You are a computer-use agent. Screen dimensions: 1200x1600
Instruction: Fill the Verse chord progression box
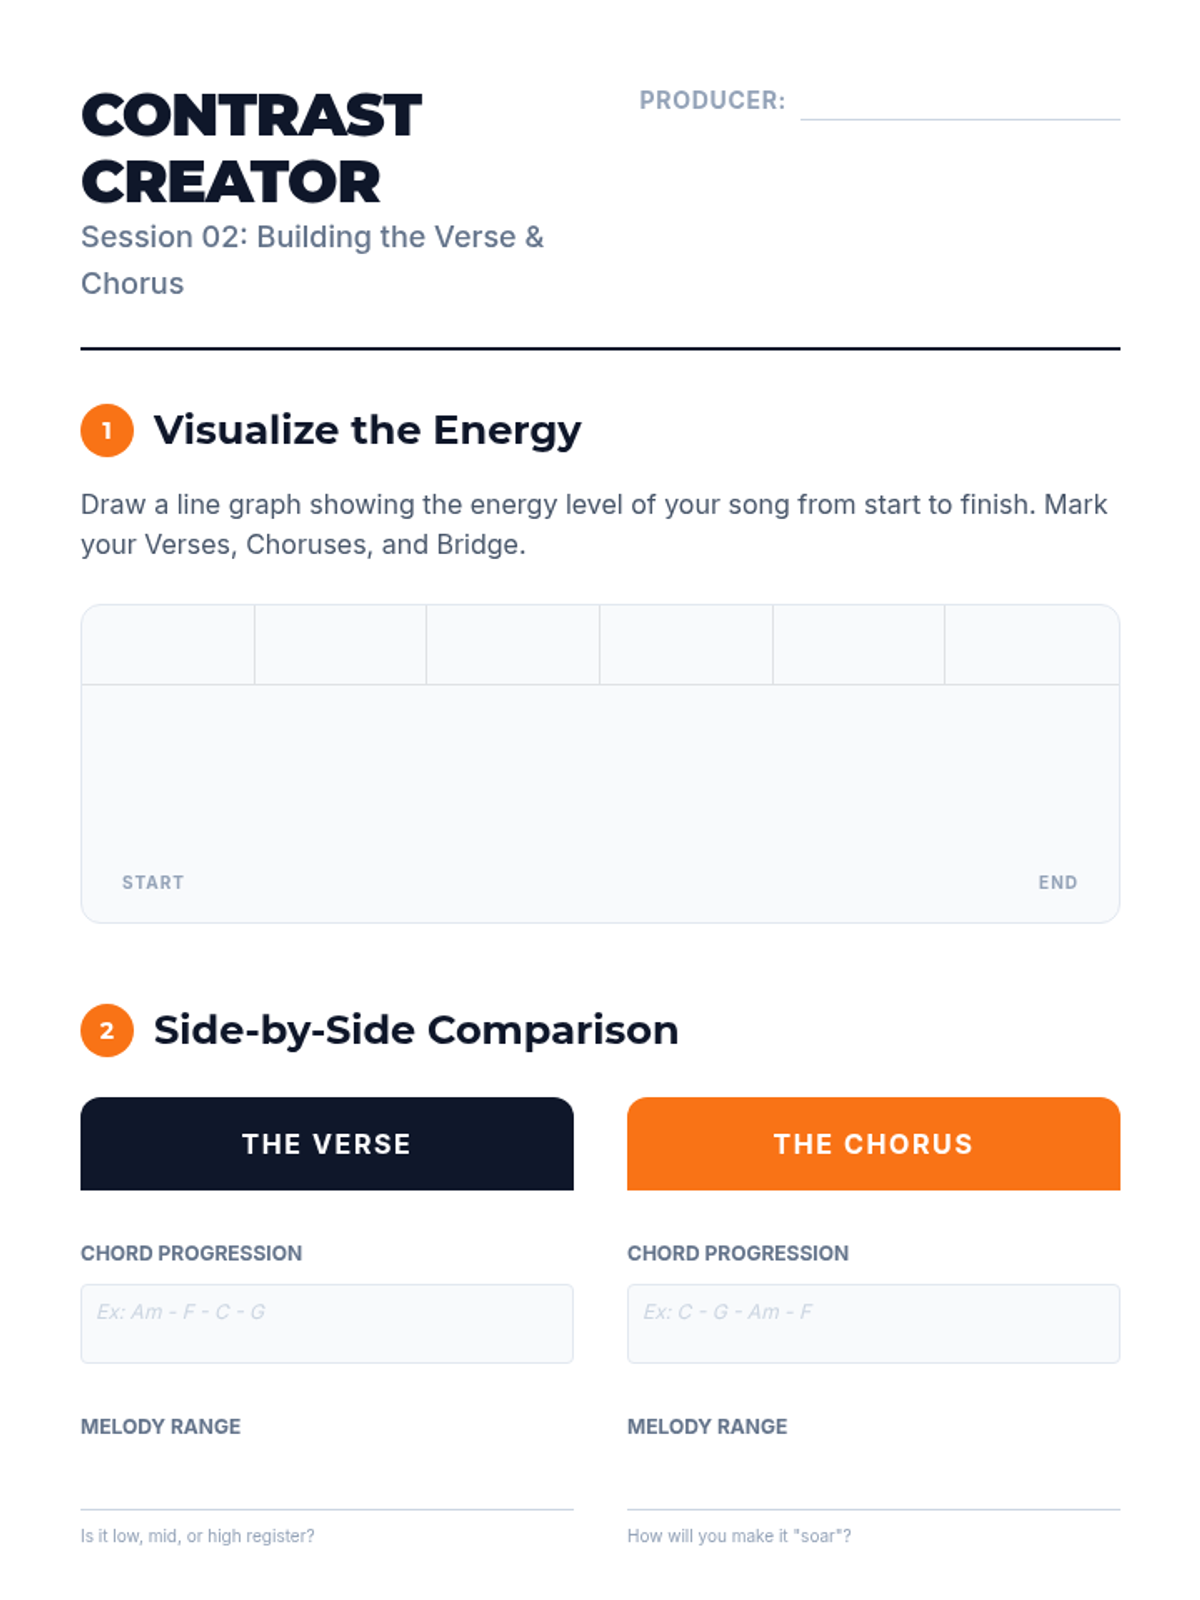(327, 1324)
